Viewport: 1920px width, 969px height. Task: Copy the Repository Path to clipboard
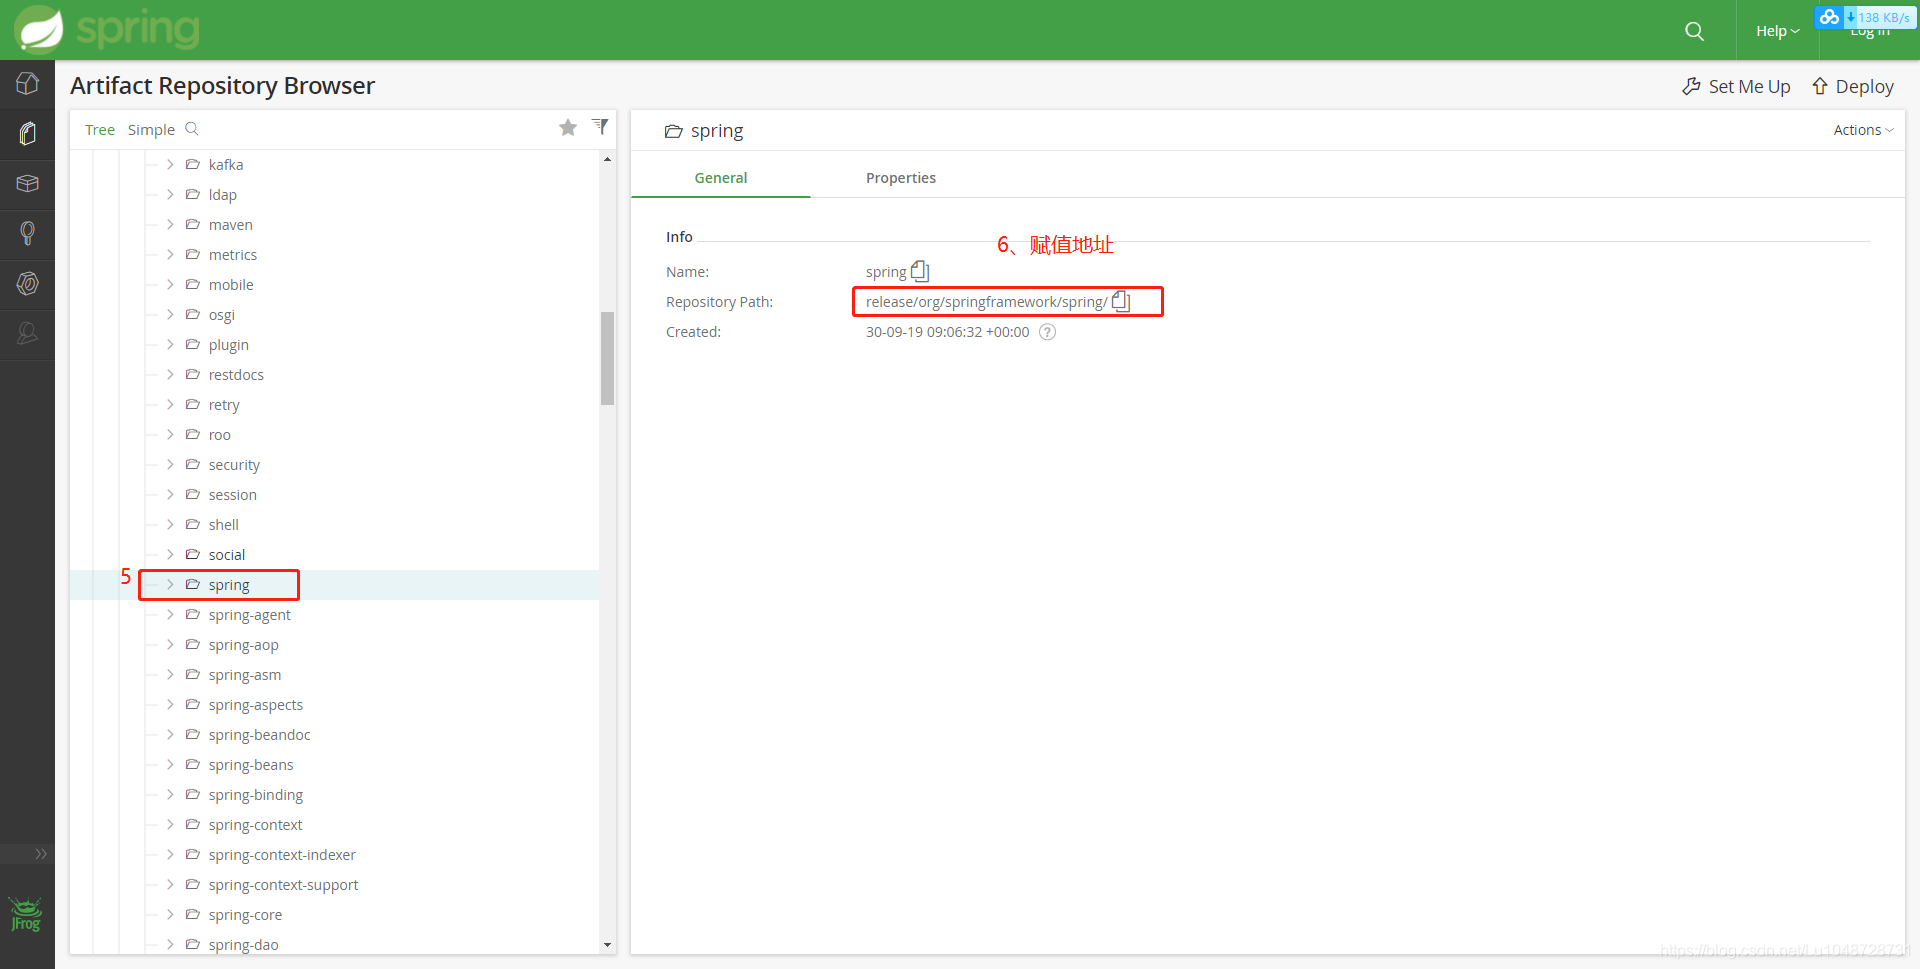pyautogui.click(x=1121, y=301)
